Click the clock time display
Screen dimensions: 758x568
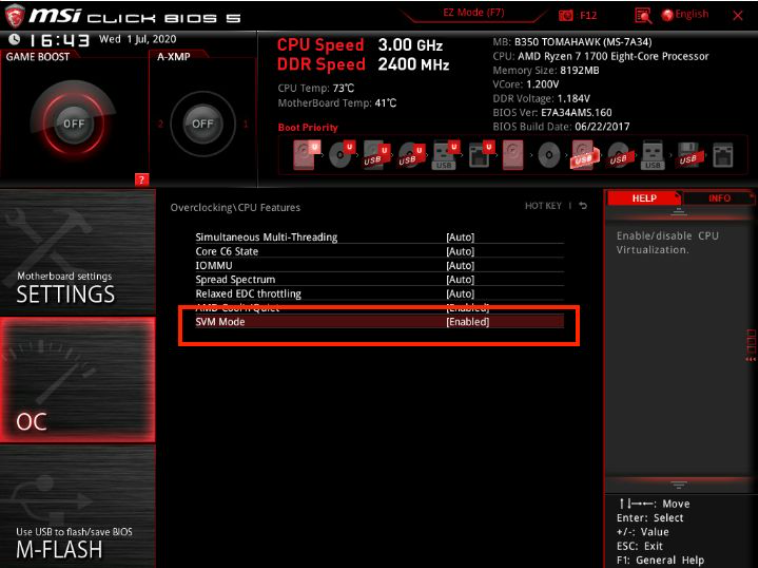(x=59, y=40)
